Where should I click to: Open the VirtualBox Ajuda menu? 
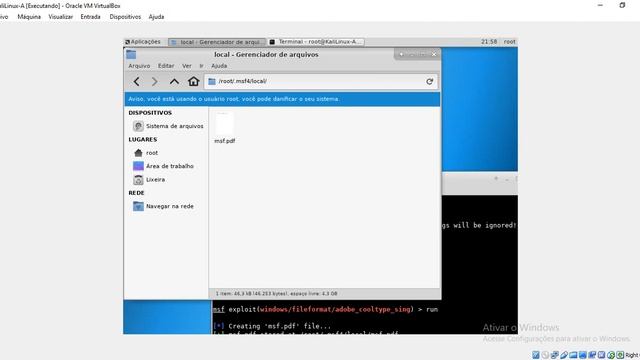[156, 17]
